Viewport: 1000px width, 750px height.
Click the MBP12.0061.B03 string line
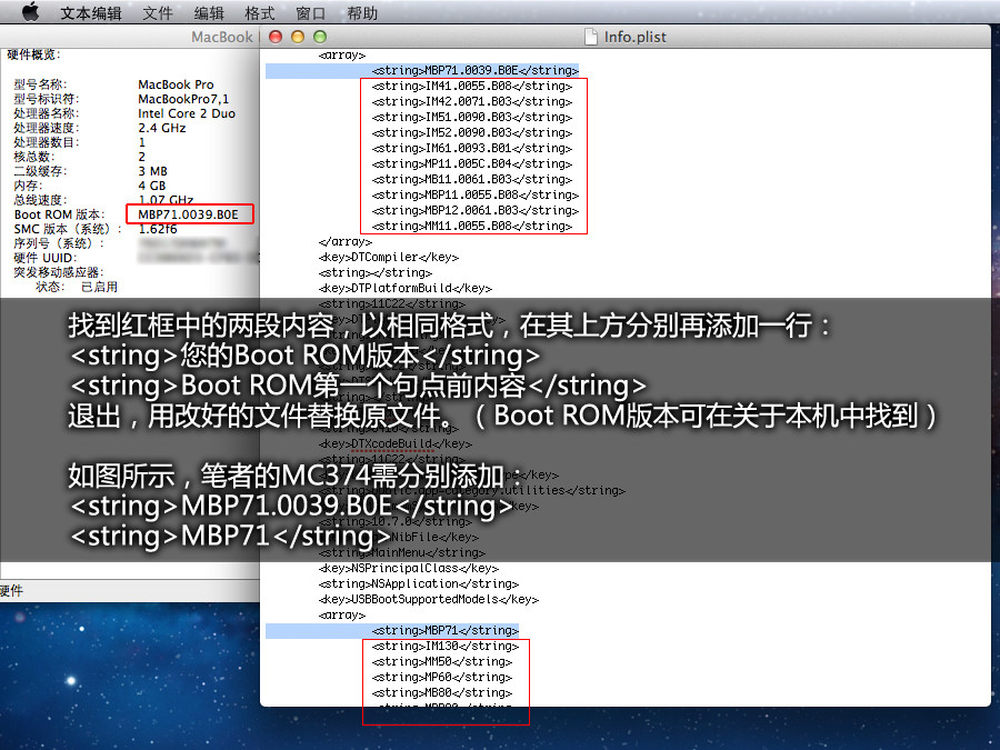point(475,210)
